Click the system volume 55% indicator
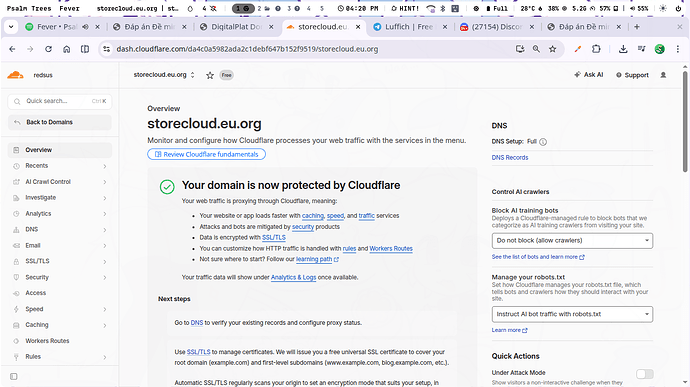Image resolution: width=690 pixels, height=387 pixels. [x=639, y=8]
